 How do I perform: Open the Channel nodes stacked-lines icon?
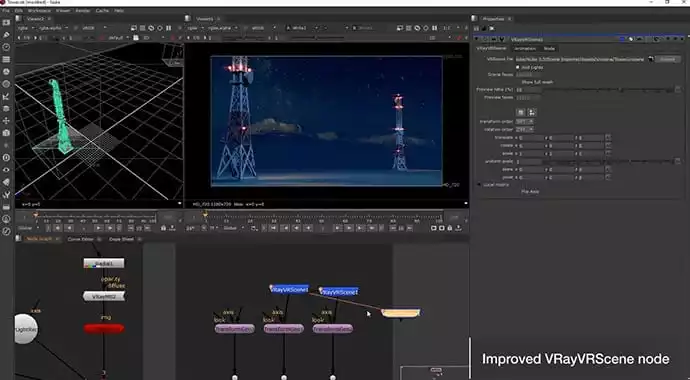point(6,59)
